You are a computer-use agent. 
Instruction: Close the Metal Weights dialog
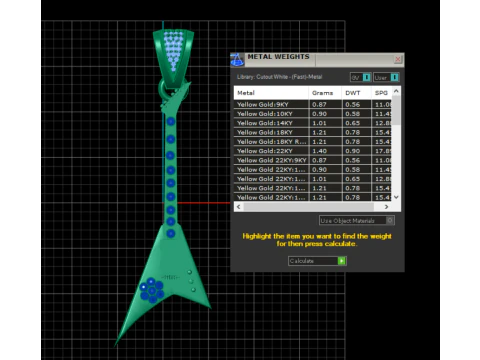(x=398, y=59)
